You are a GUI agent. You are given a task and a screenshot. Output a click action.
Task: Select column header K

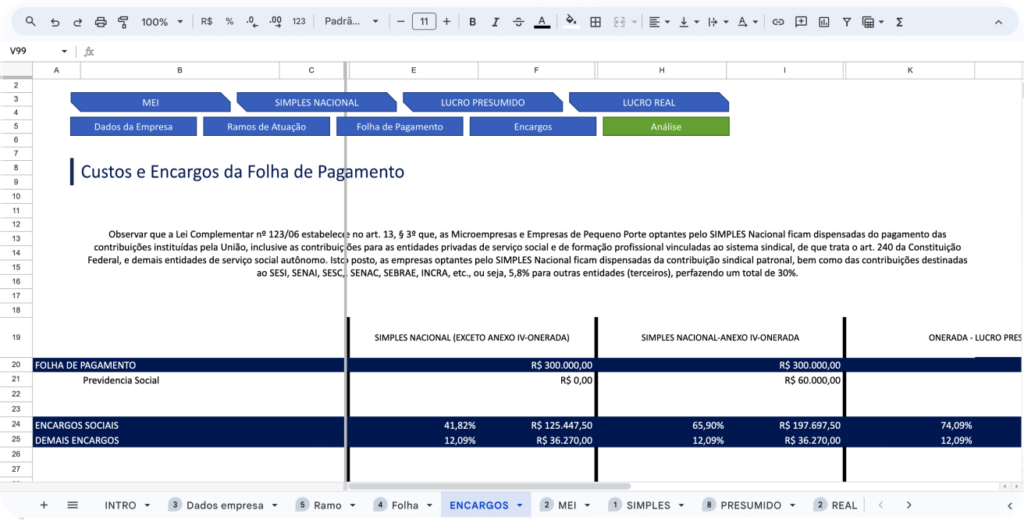coord(910,70)
